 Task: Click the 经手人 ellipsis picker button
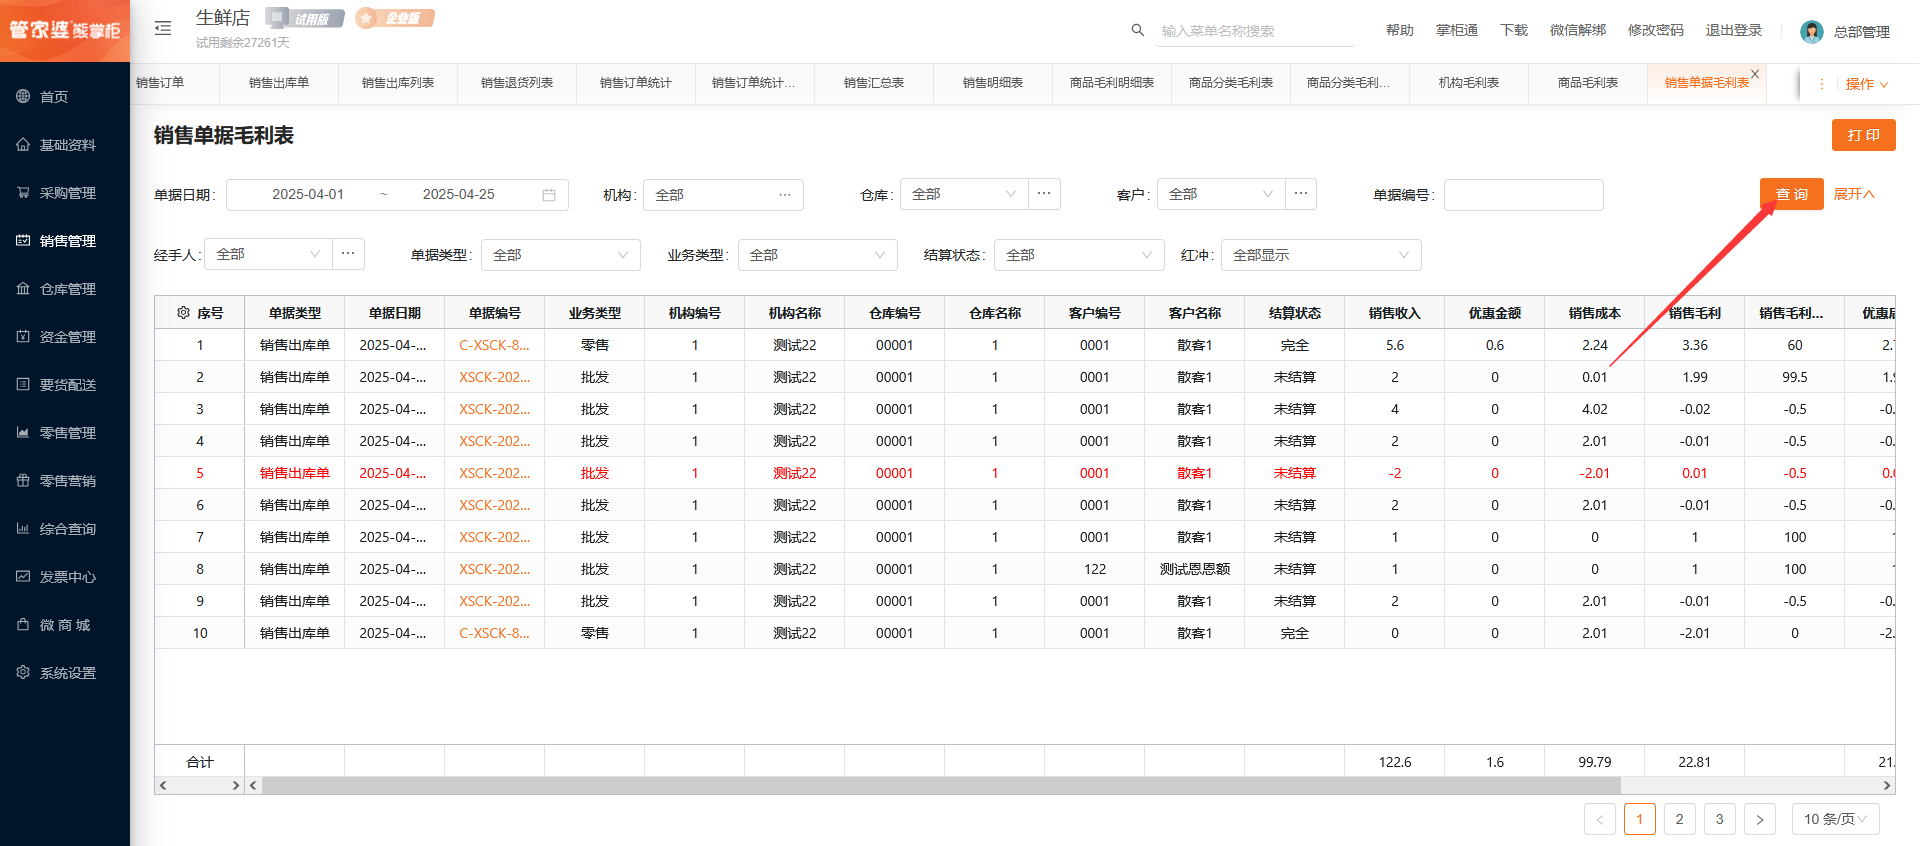[348, 254]
